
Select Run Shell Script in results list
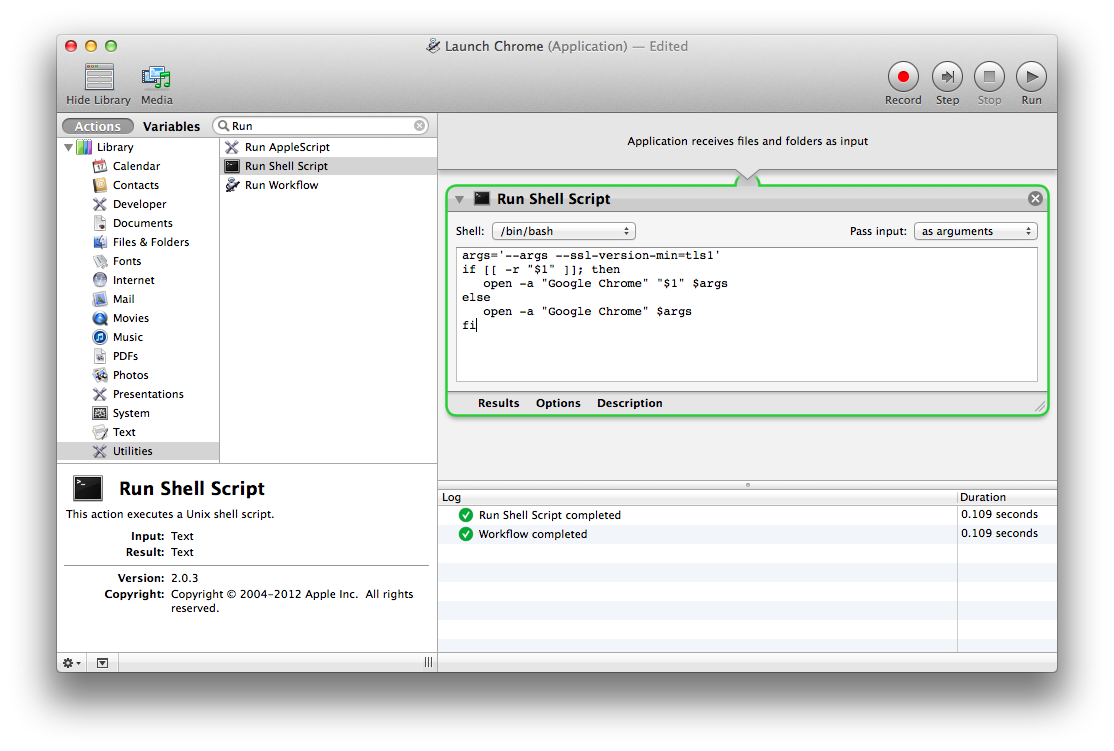click(x=328, y=166)
